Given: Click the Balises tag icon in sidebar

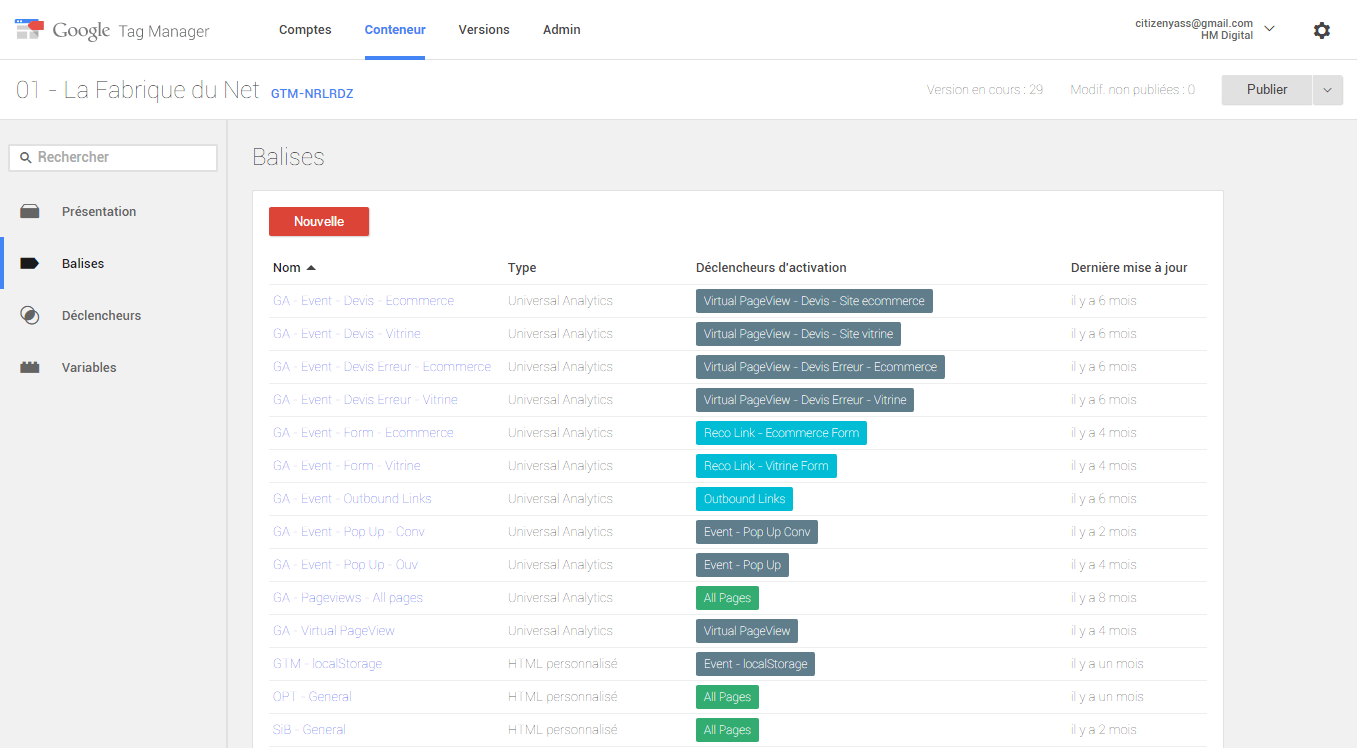Looking at the screenshot, I should coord(30,264).
